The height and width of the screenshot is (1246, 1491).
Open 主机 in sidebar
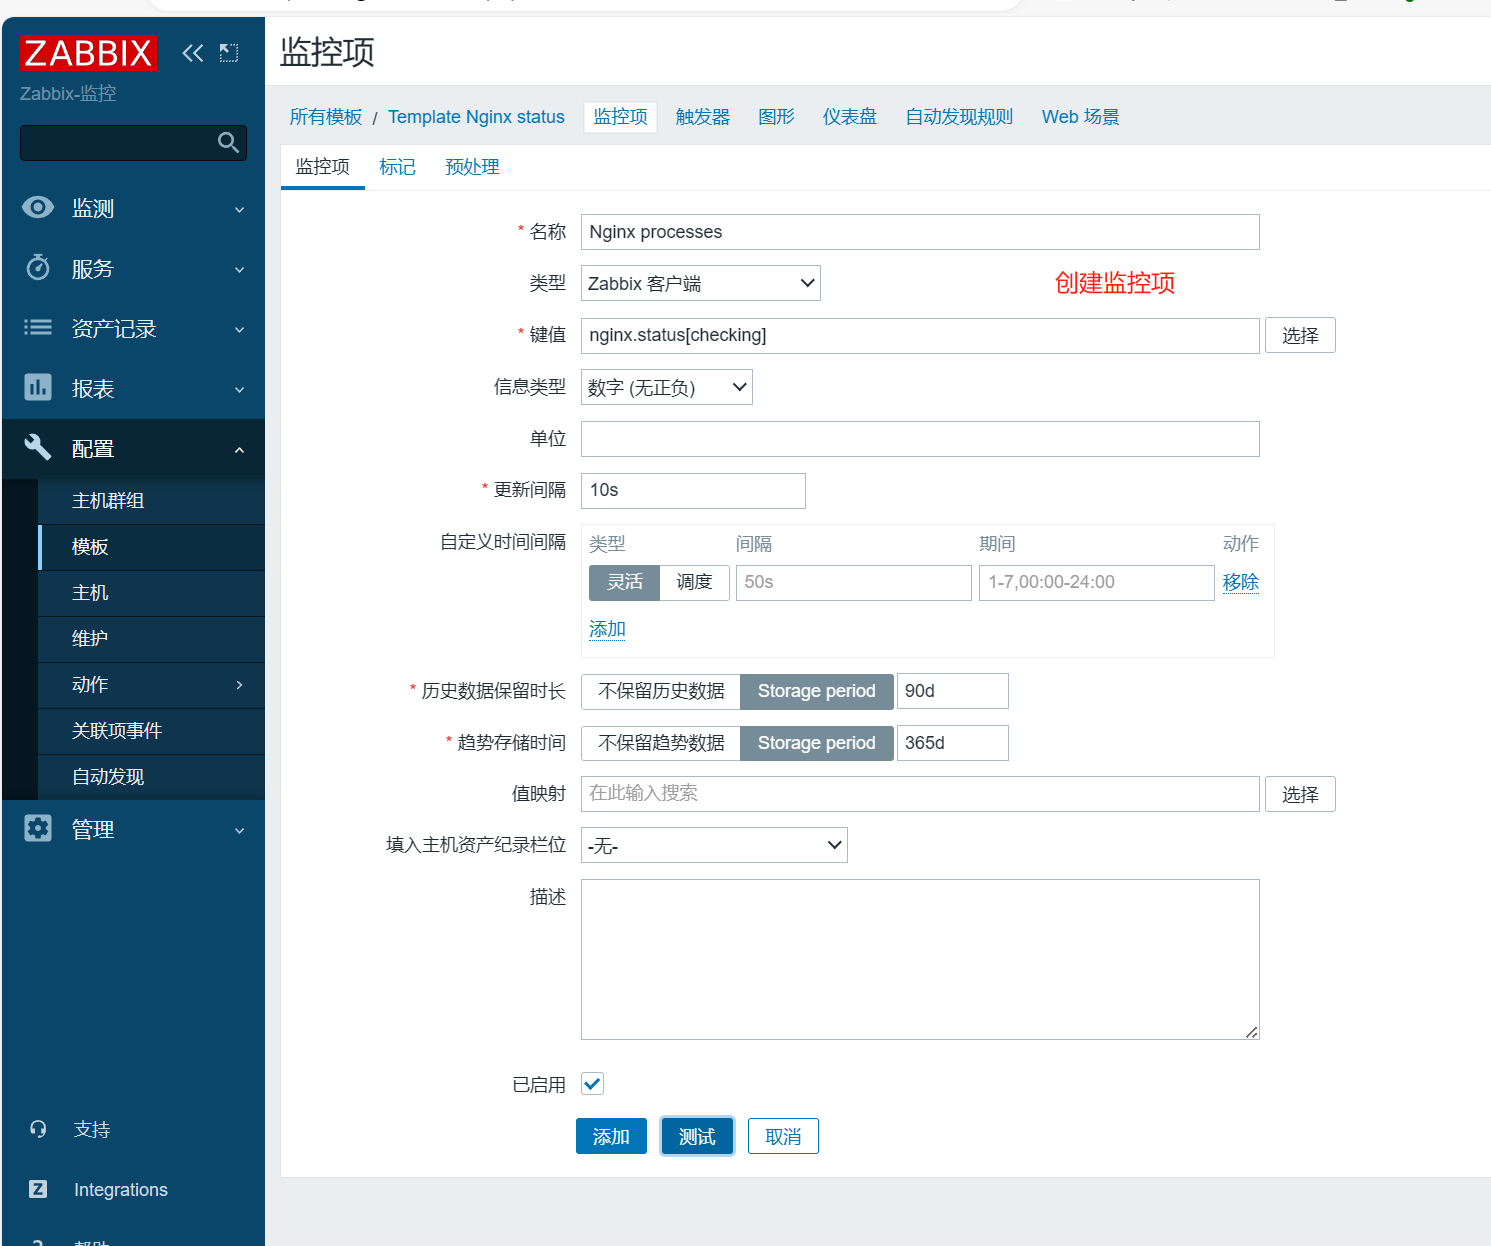coord(151,593)
